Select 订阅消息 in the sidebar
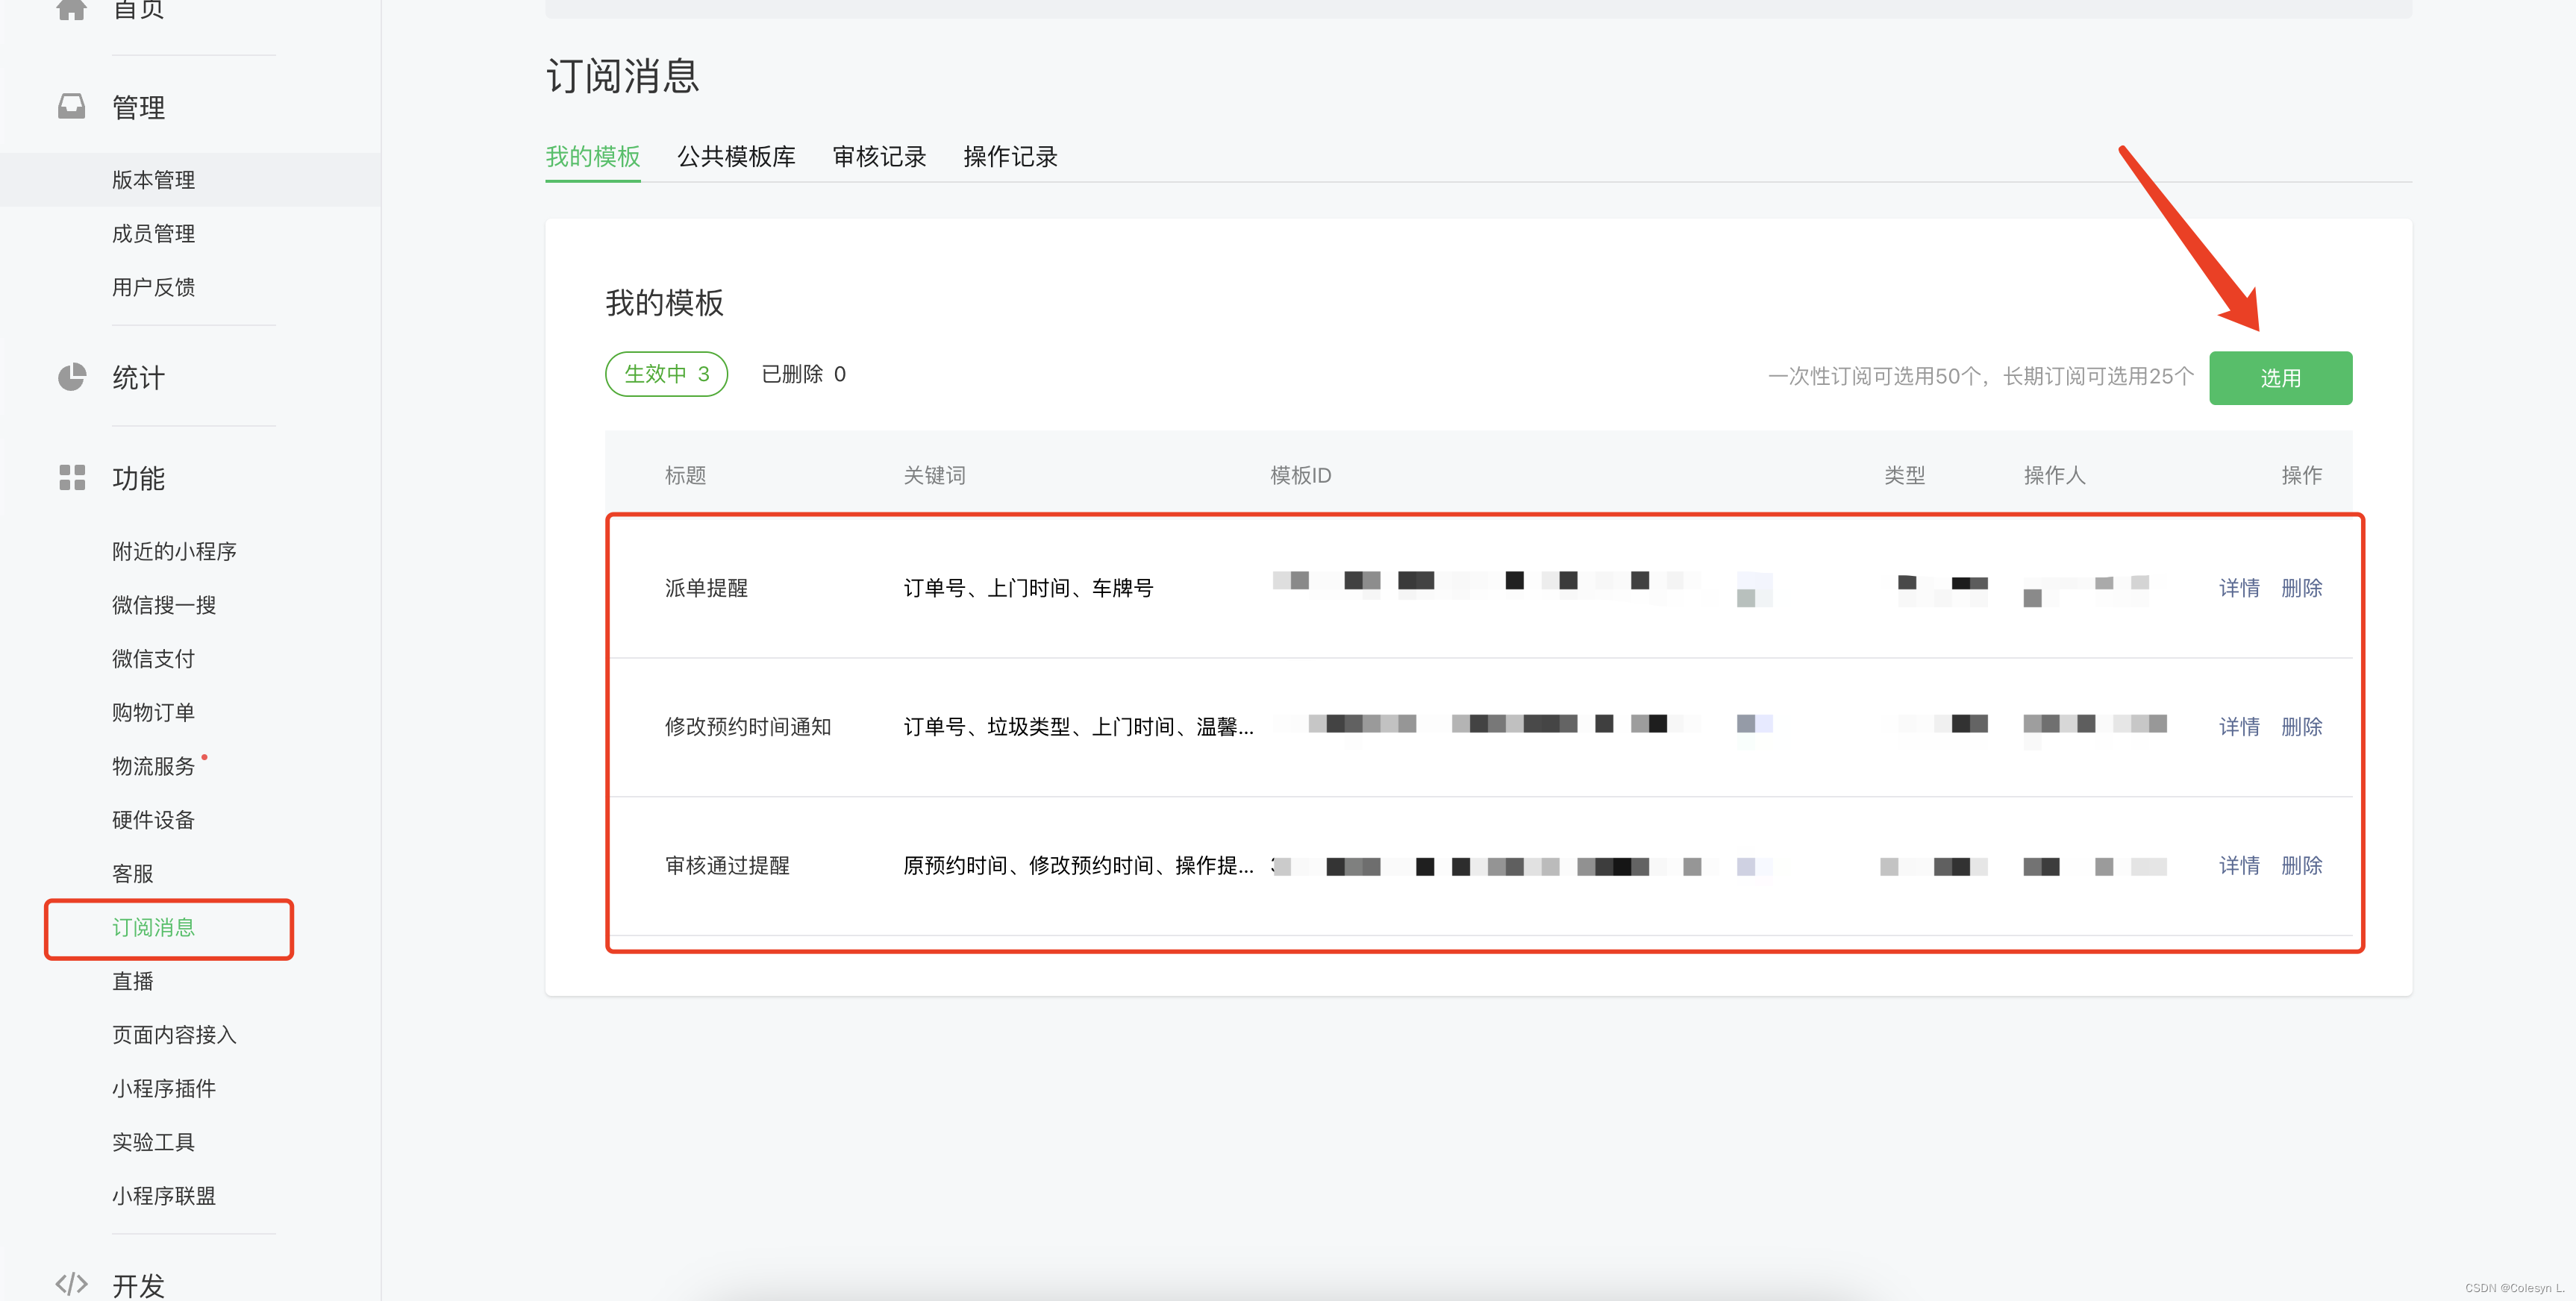Viewport: 2576px width, 1301px height. pos(153,928)
